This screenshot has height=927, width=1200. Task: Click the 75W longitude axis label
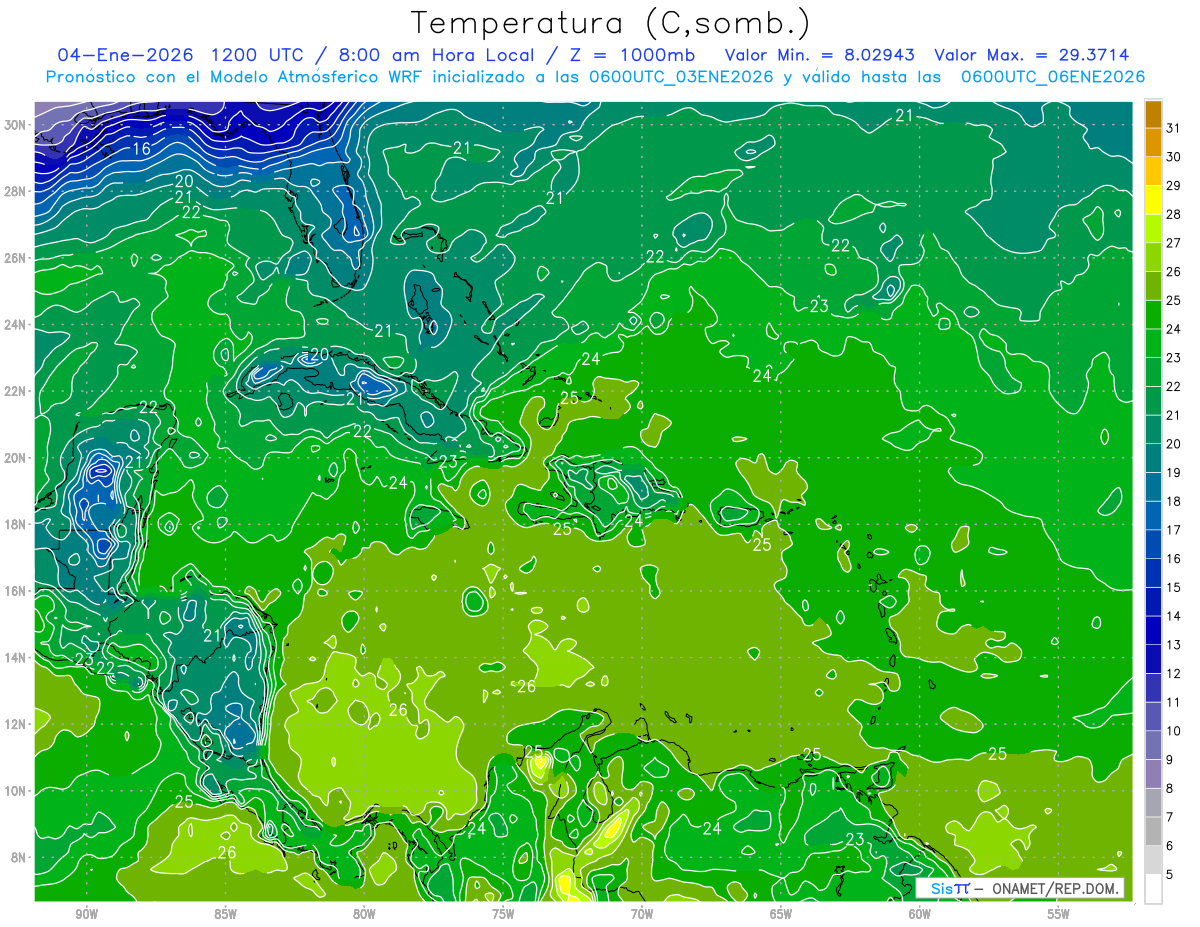[503, 914]
